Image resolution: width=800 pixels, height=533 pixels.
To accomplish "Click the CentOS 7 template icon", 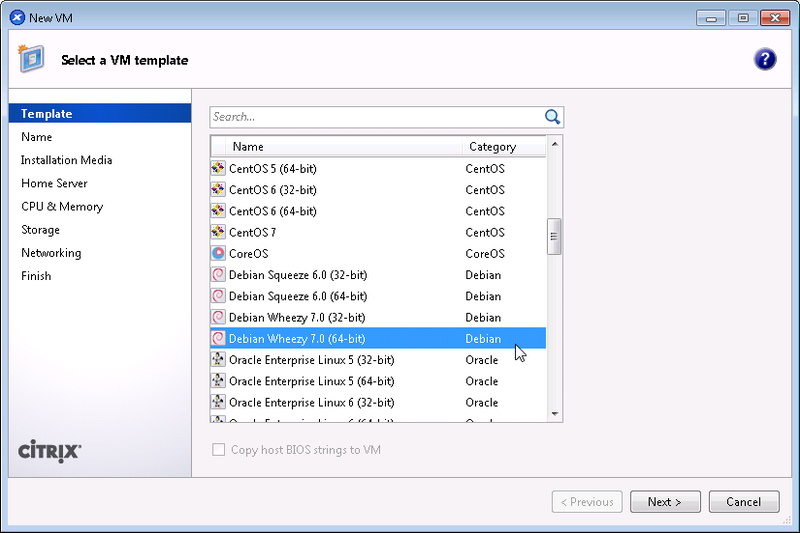I will [x=218, y=232].
